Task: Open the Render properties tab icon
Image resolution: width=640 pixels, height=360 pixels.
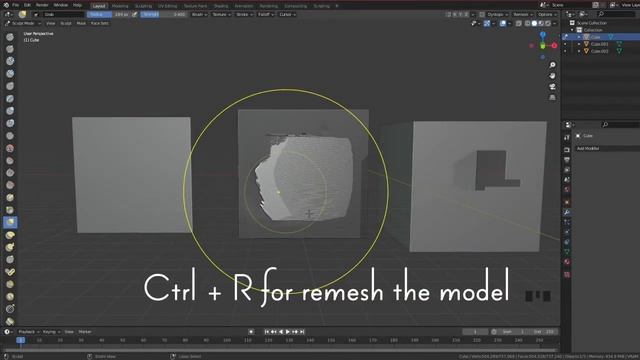Action: (567, 150)
